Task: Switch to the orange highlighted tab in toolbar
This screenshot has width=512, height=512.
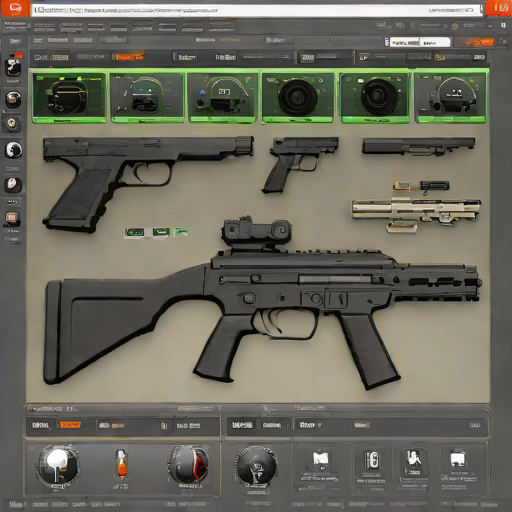Action: pos(129,57)
